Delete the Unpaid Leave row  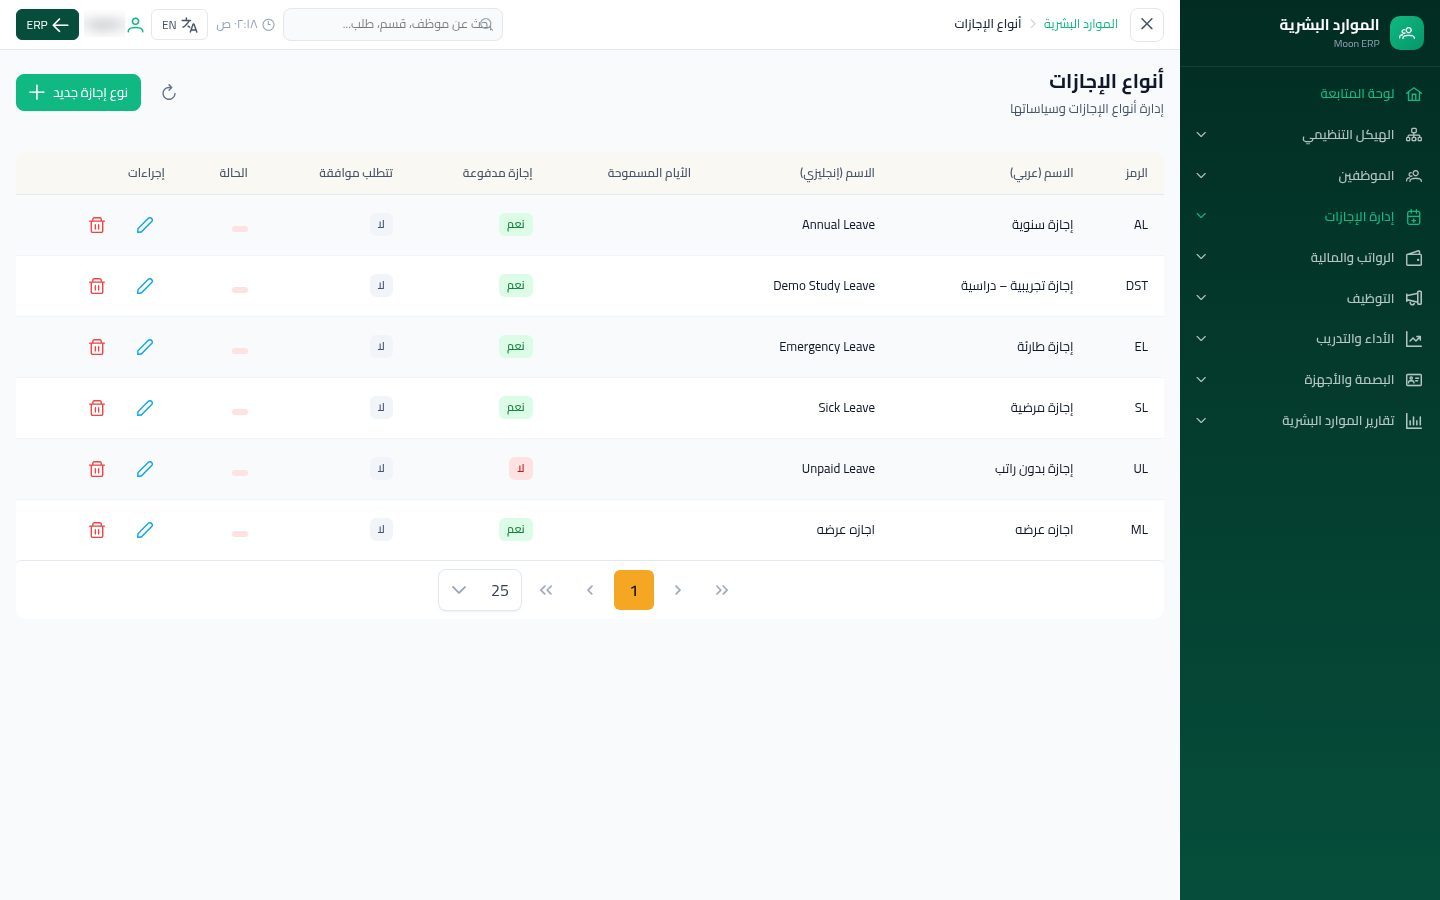click(x=97, y=469)
